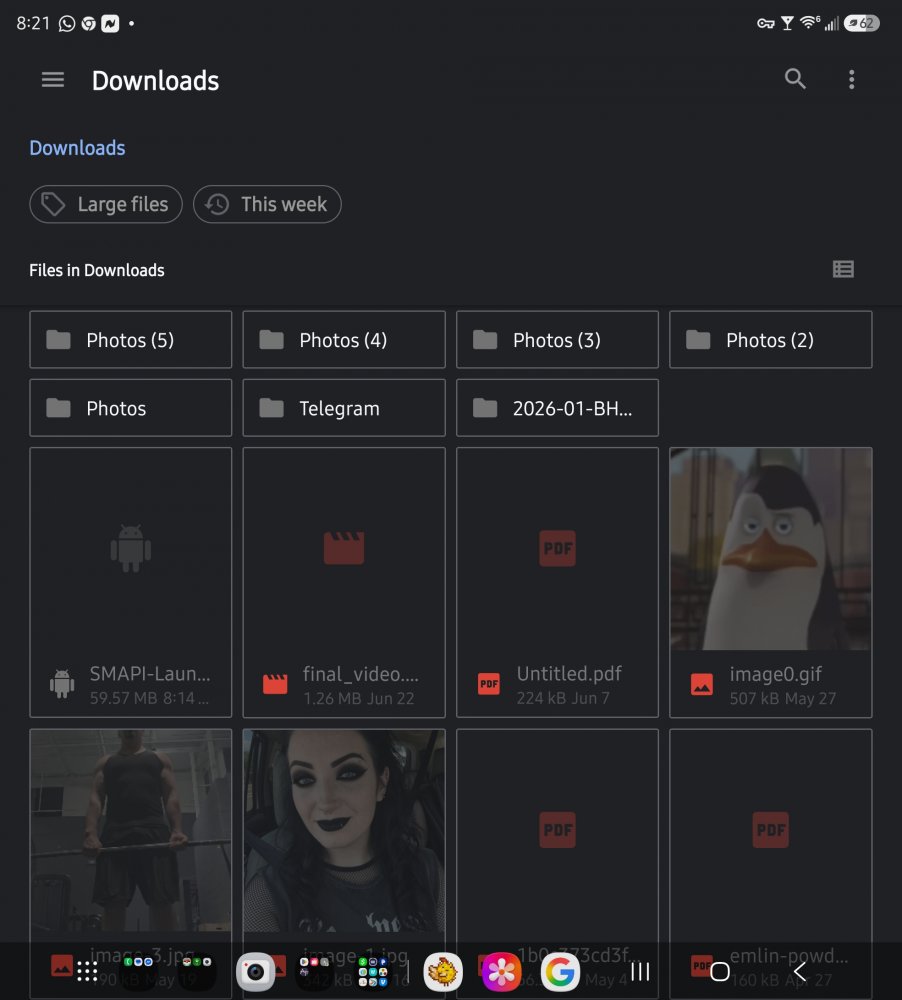902x1000 pixels.
Task: Tap the app drawer grid icon
Action: (87, 971)
